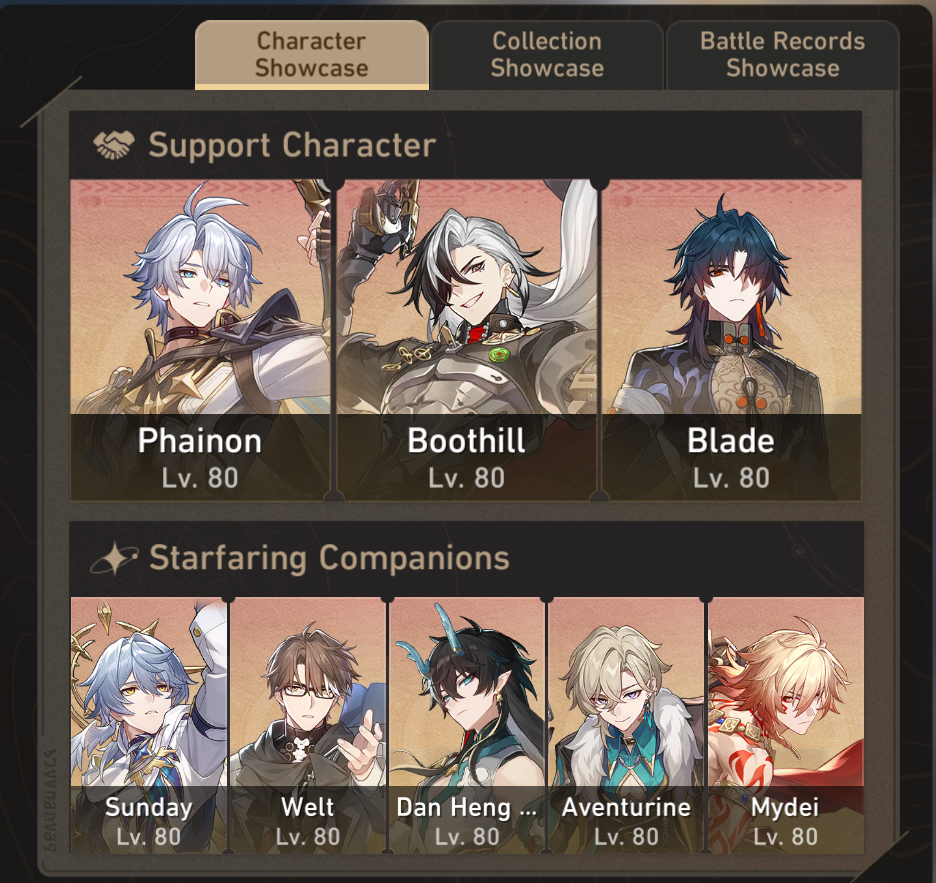
Task: Open the Dan Heng companion card
Action: point(467,725)
